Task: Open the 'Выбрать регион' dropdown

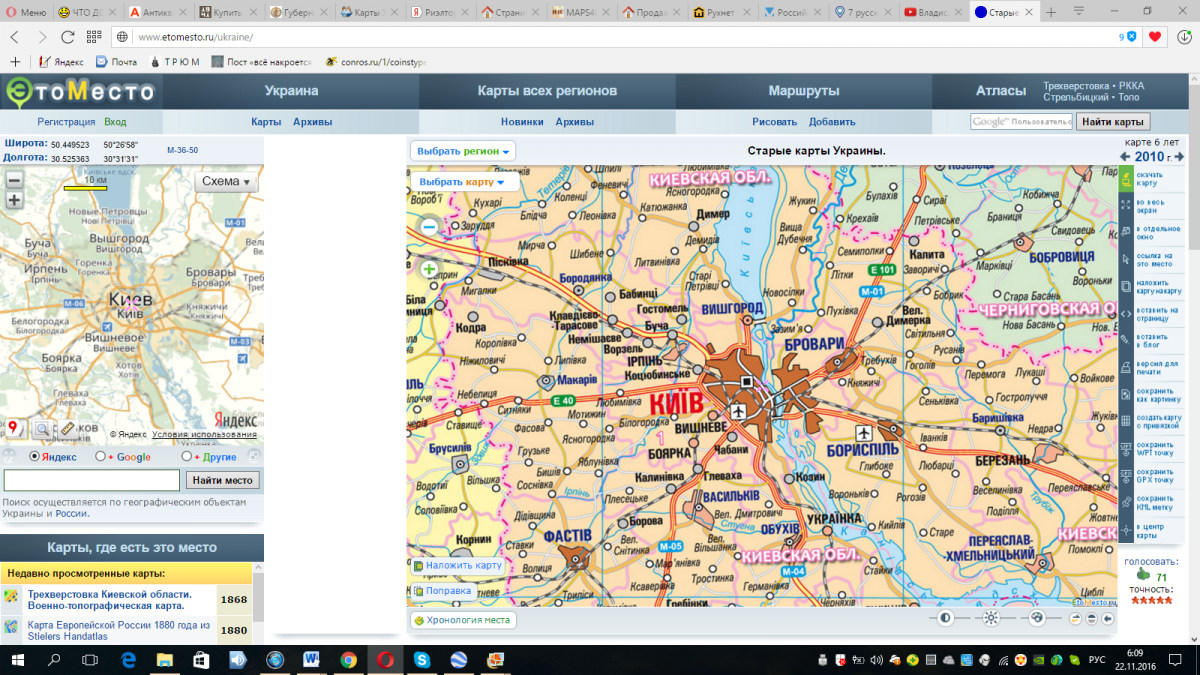Action: click(463, 151)
